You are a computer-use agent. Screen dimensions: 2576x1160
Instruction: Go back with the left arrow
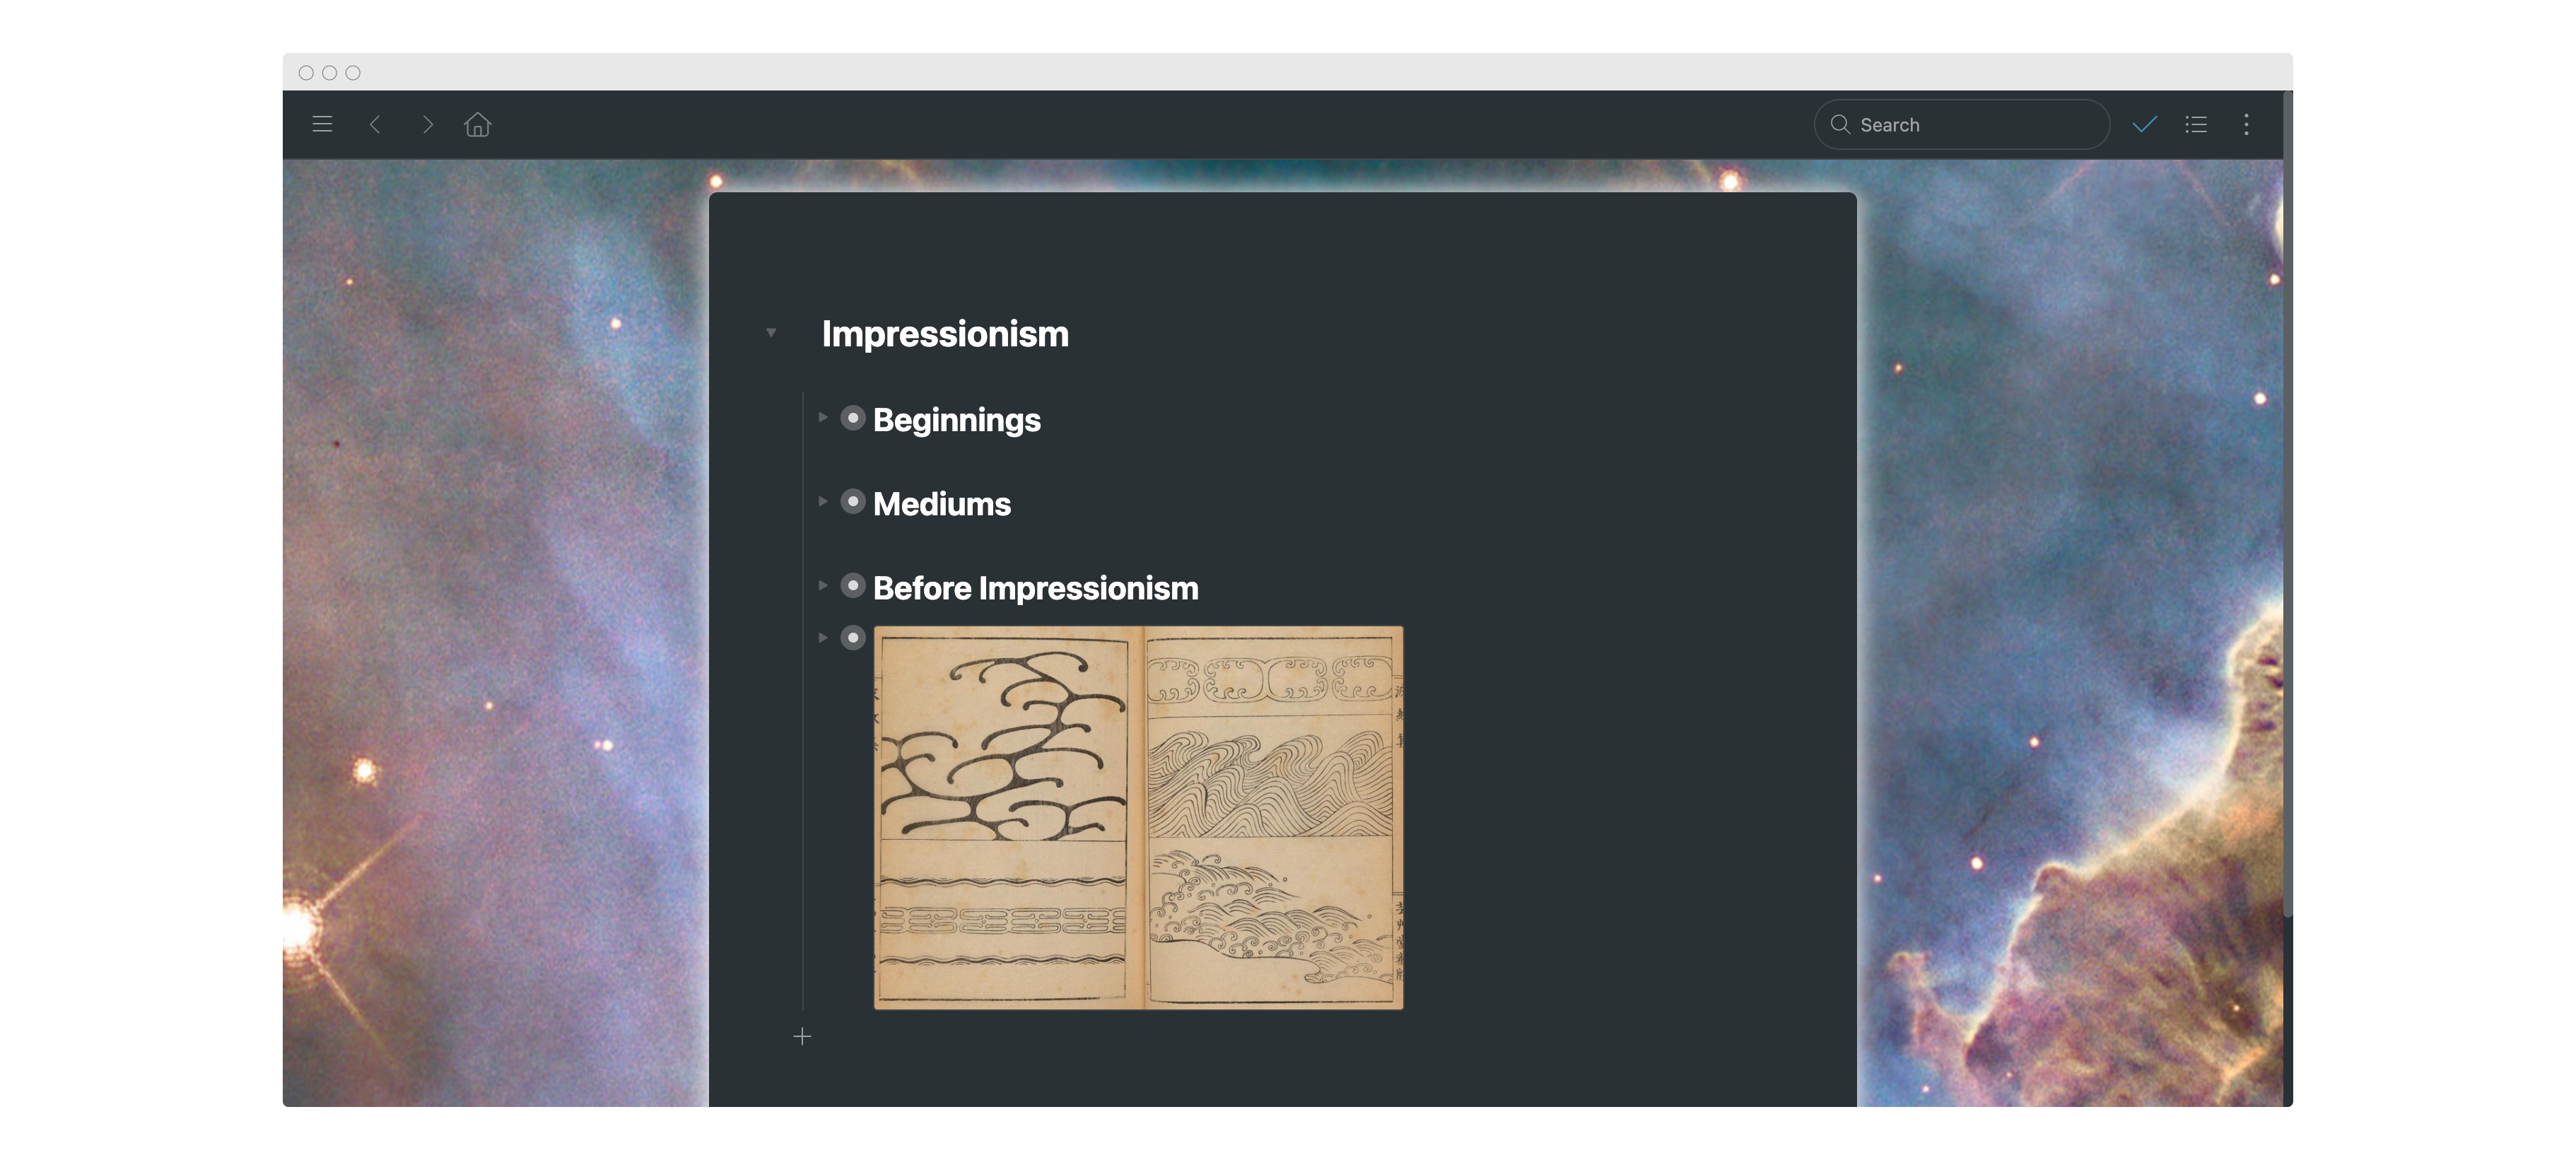pyautogui.click(x=375, y=124)
